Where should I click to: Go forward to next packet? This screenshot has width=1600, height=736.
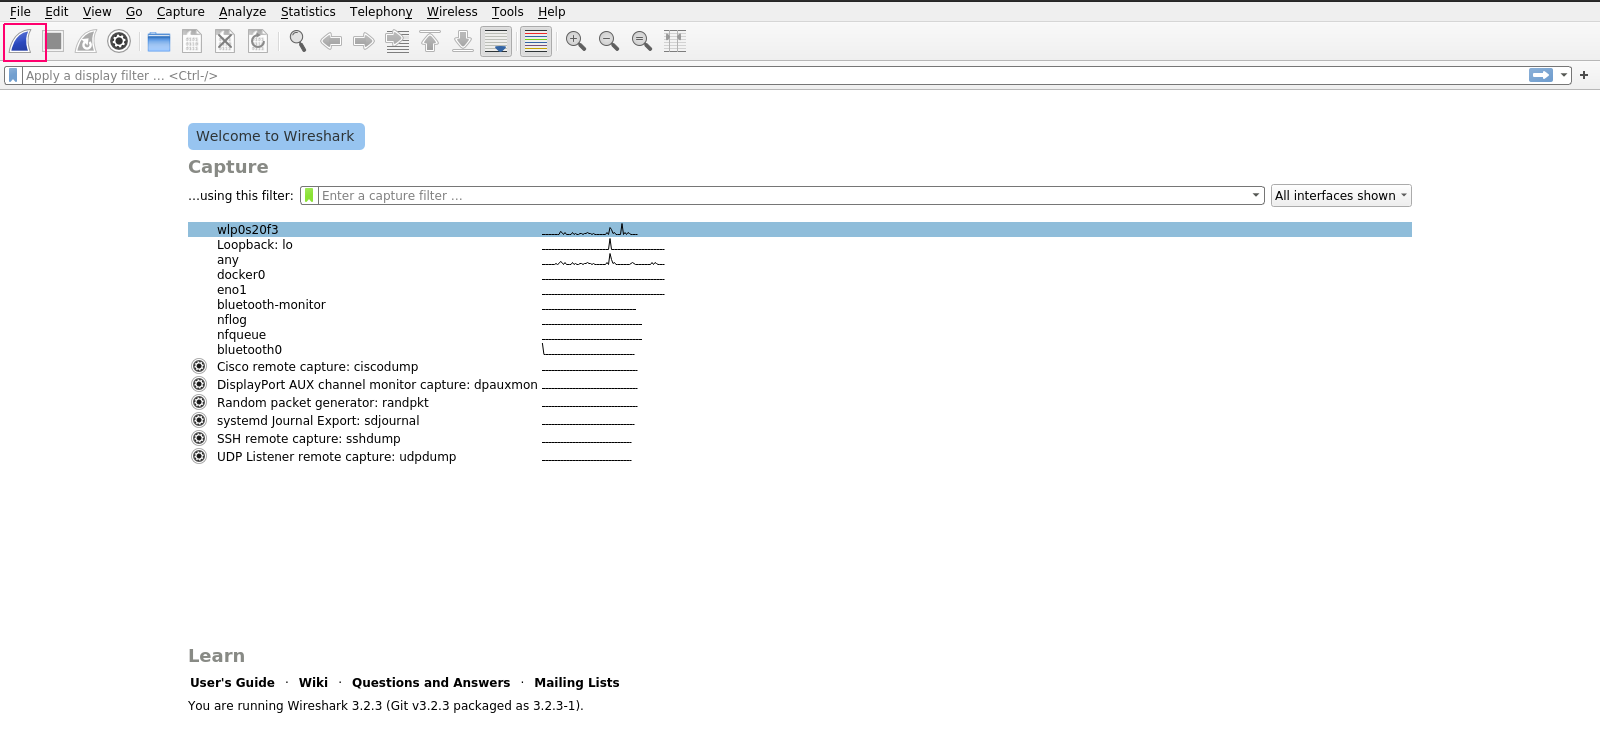[x=364, y=41]
